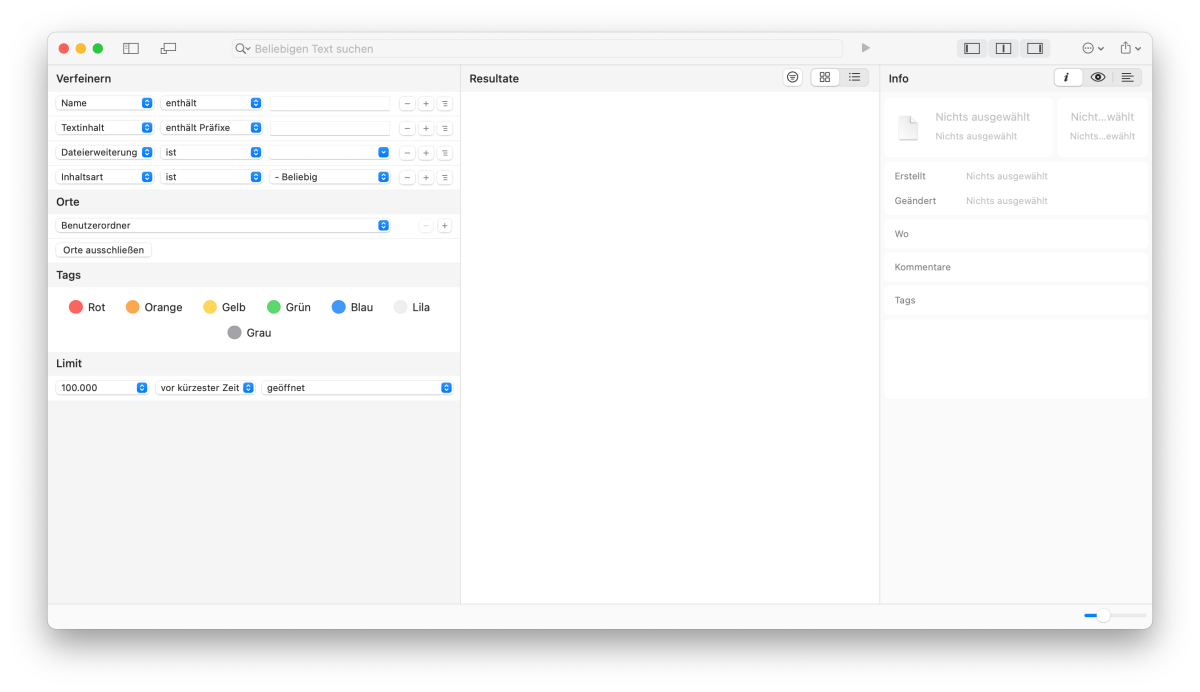Add another location with the plus button
This screenshot has height=692, width=1200.
pyautogui.click(x=445, y=226)
